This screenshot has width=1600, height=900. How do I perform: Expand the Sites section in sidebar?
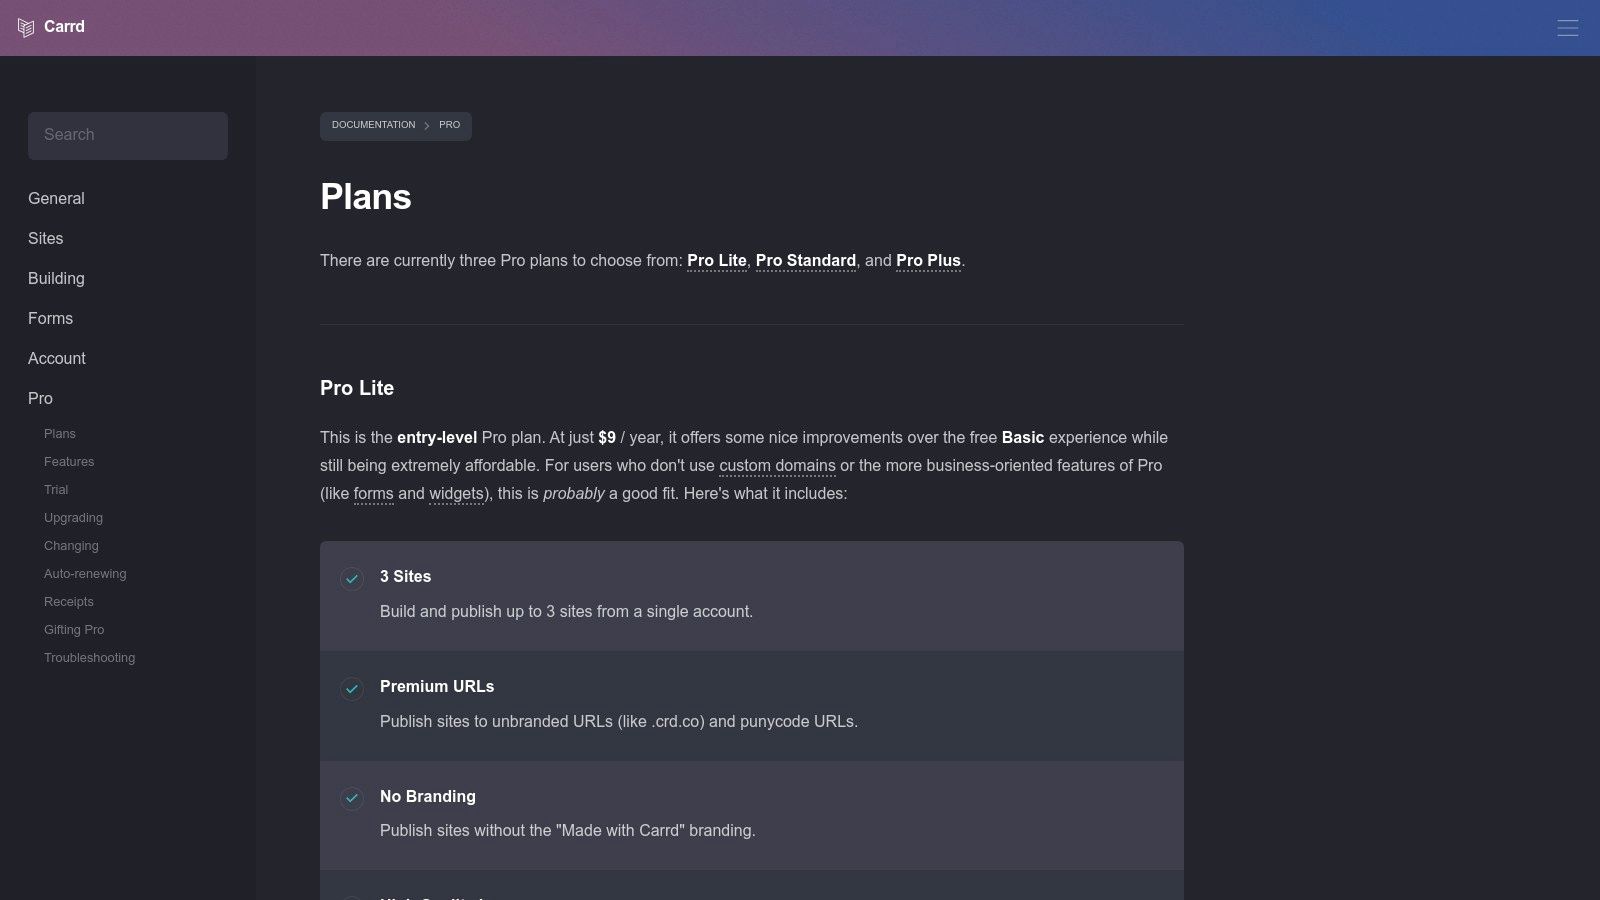[x=46, y=238]
